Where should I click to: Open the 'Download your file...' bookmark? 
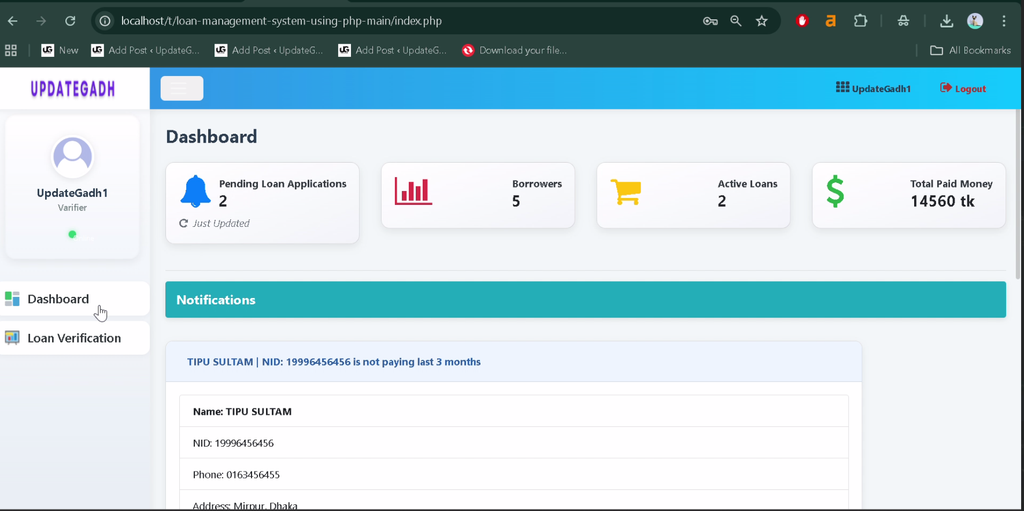click(x=514, y=50)
